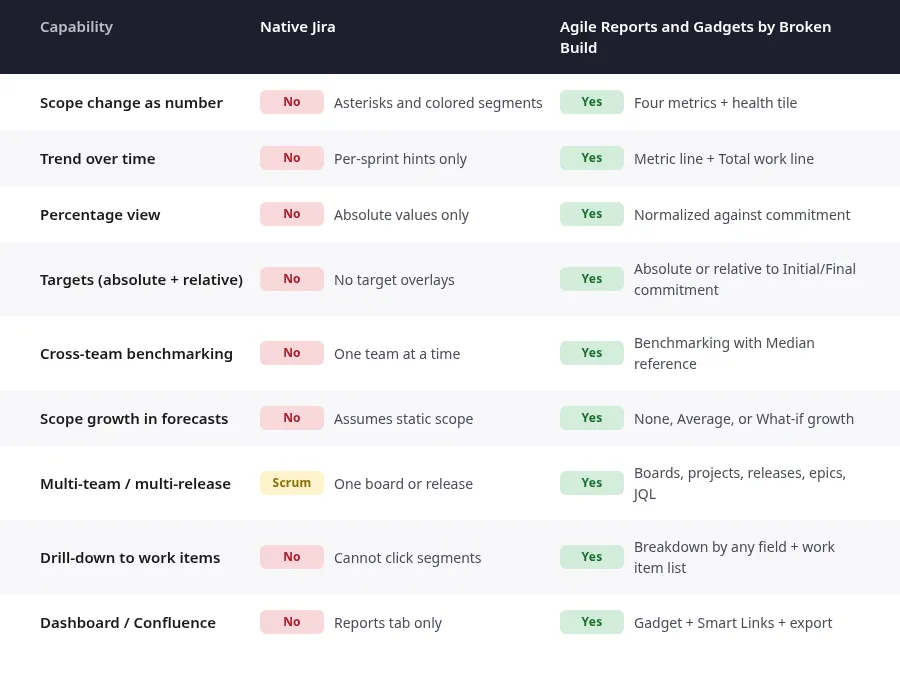The width and height of the screenshot is (900, 700).
Task: Click the No badge next to Cannot click segments
Action: point(292,557)
